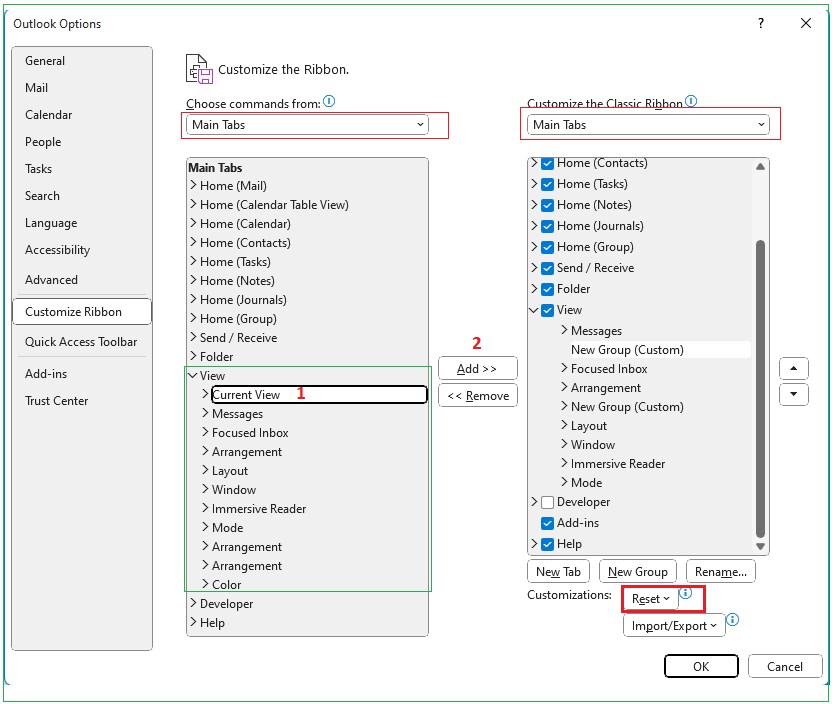
Task: Uncheck Home (Group) checkbox
Action: (x=548, y=247)
